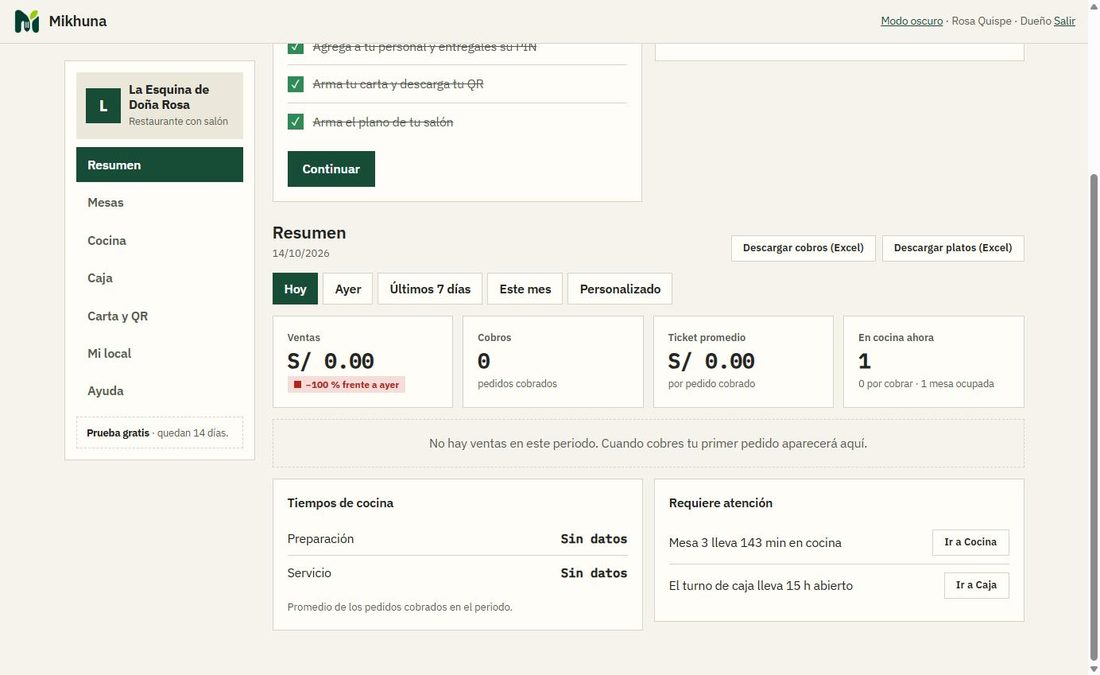Screen dimensions: 1100x675
Task: Open Caja in the sidebar
Action: [159, 278]
